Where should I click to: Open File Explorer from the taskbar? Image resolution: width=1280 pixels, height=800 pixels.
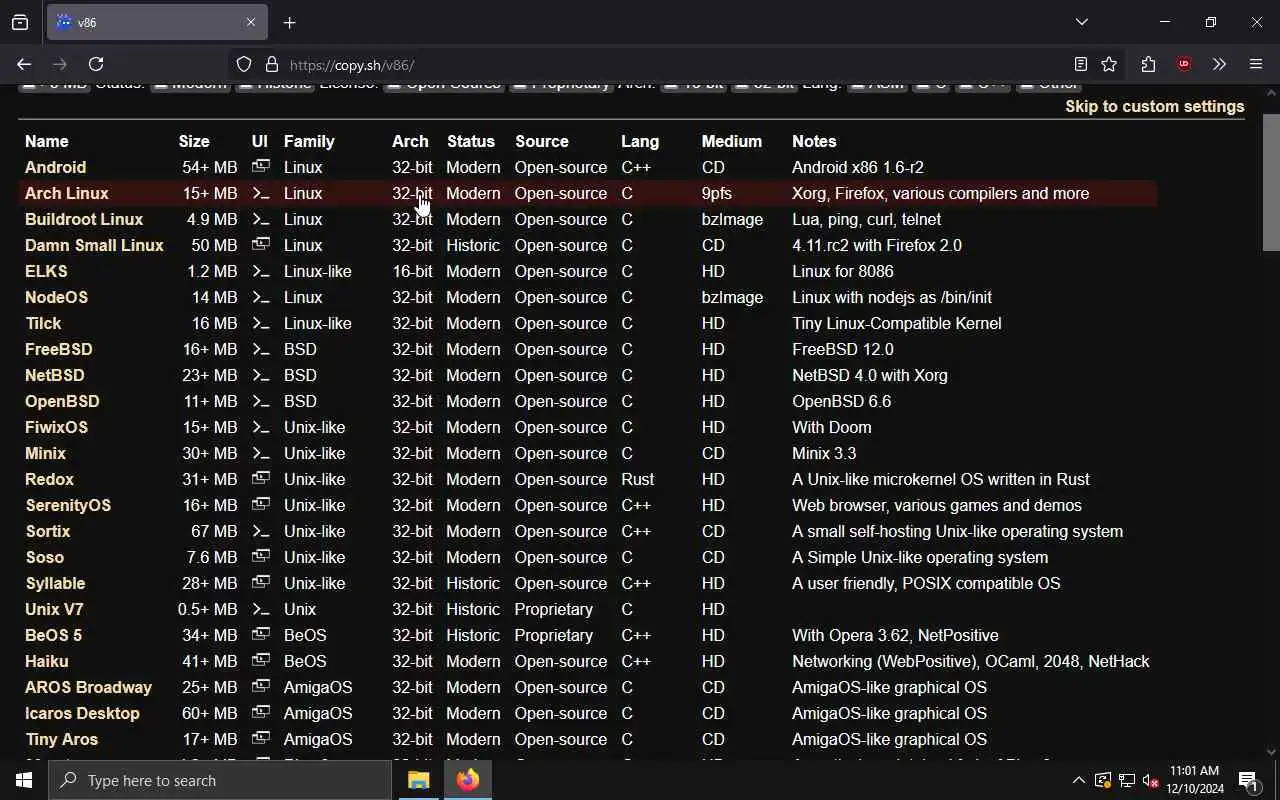(418, 780)
